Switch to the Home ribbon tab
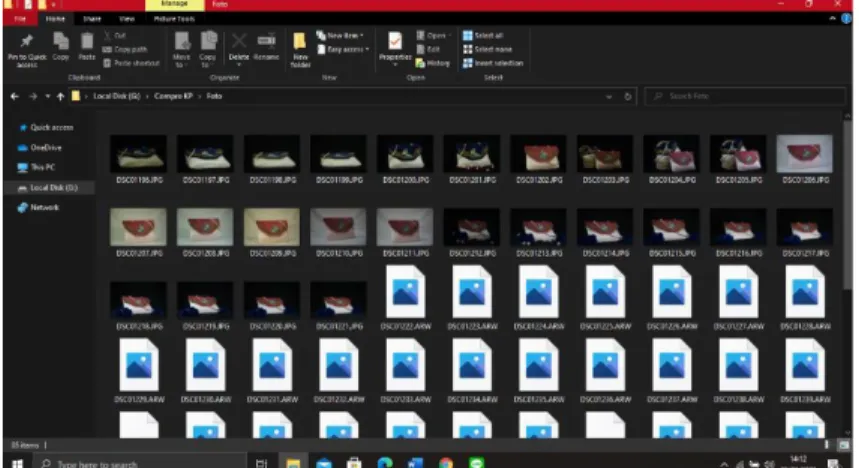 [55, 19]
